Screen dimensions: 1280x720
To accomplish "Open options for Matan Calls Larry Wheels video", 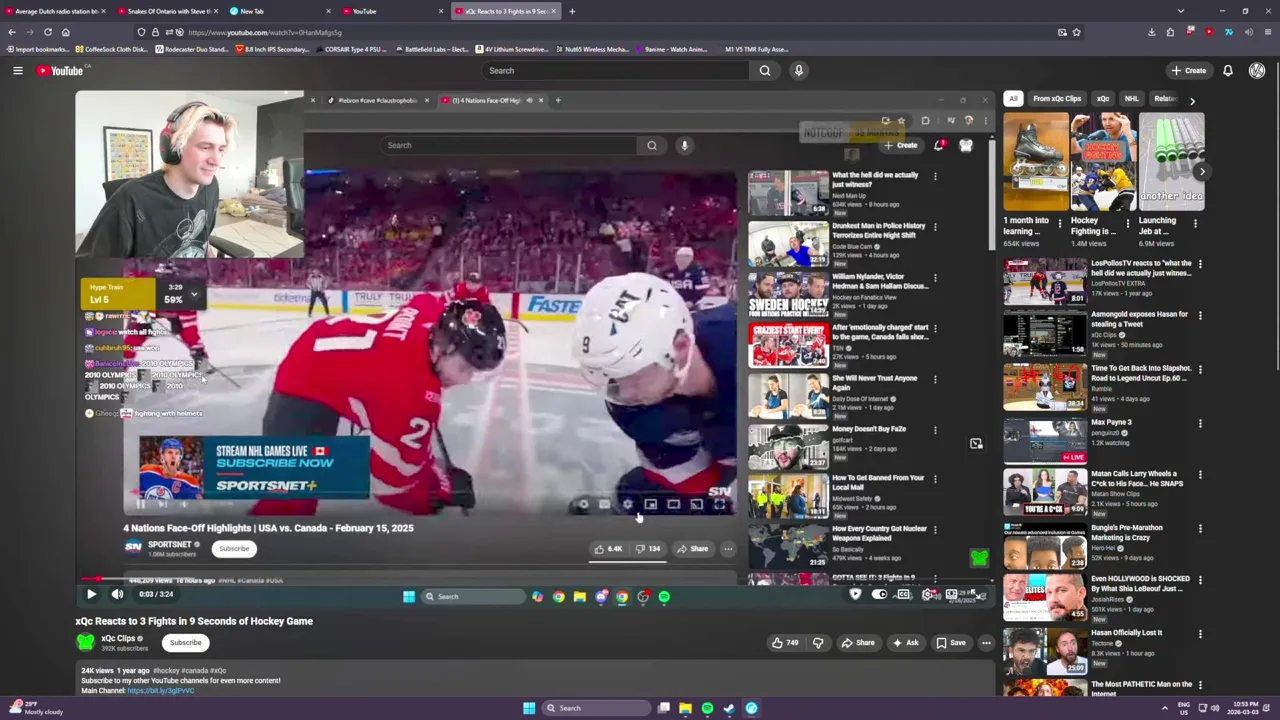I will pyautogui.click(x=1200, y=475).
